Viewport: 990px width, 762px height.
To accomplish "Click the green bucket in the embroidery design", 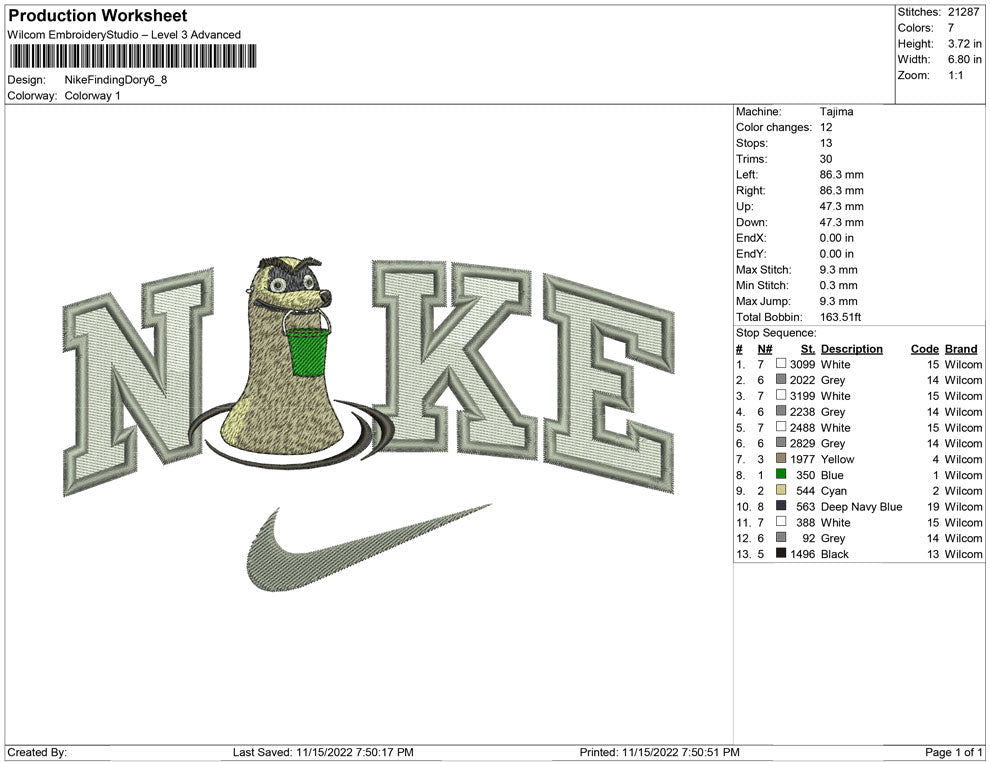I will (x=308, y=352).
